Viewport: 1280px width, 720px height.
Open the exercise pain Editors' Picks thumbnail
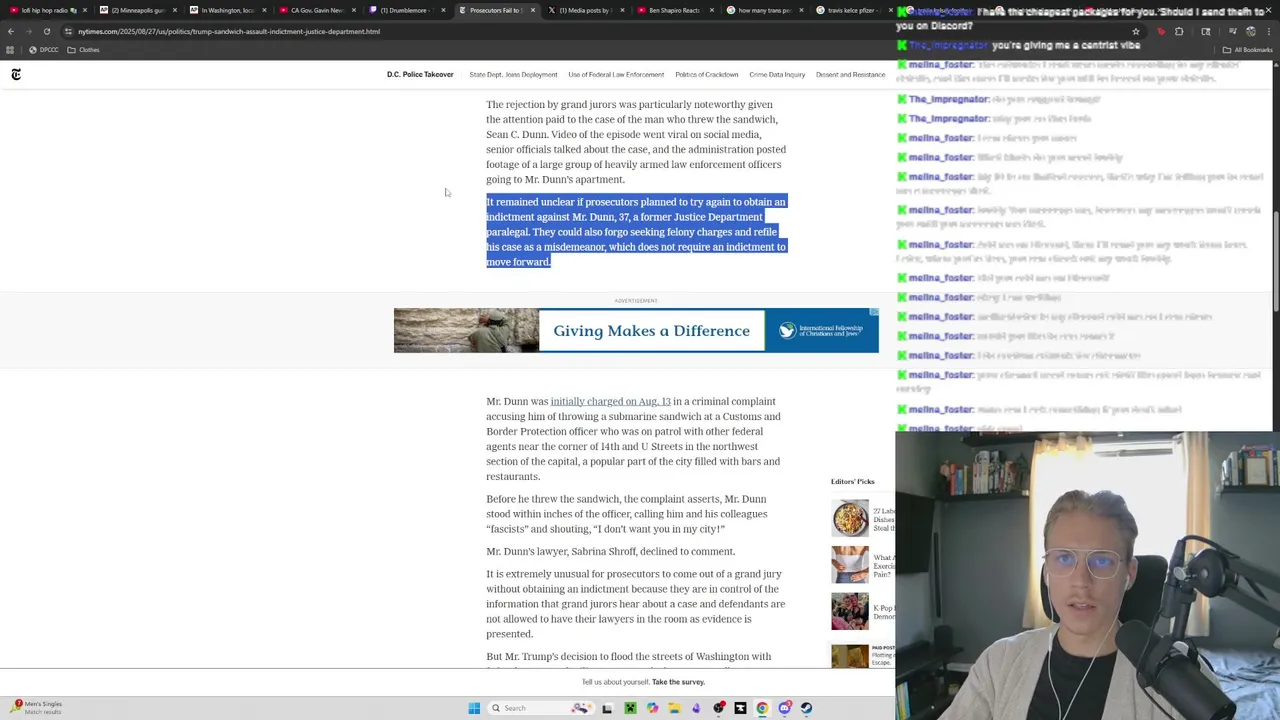coord(850,565)
